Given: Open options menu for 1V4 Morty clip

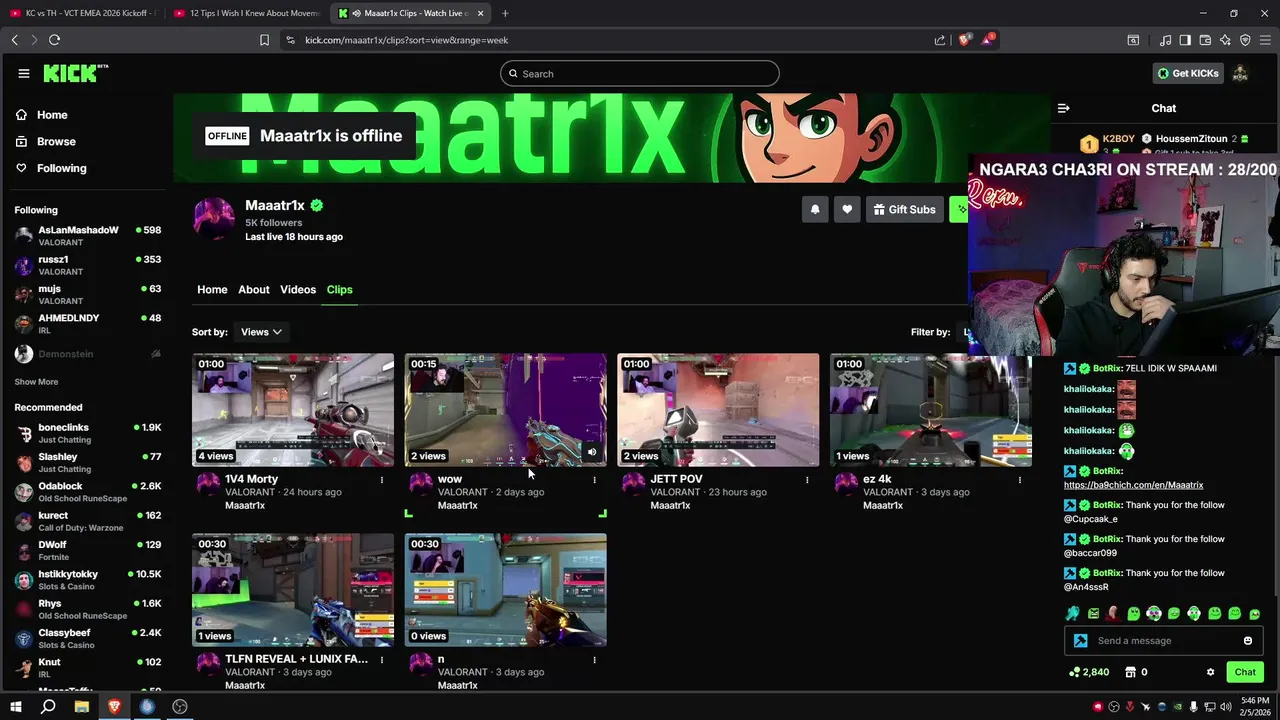Looking at the screenshot, I should pyautogui.click(x=382, y=480).
